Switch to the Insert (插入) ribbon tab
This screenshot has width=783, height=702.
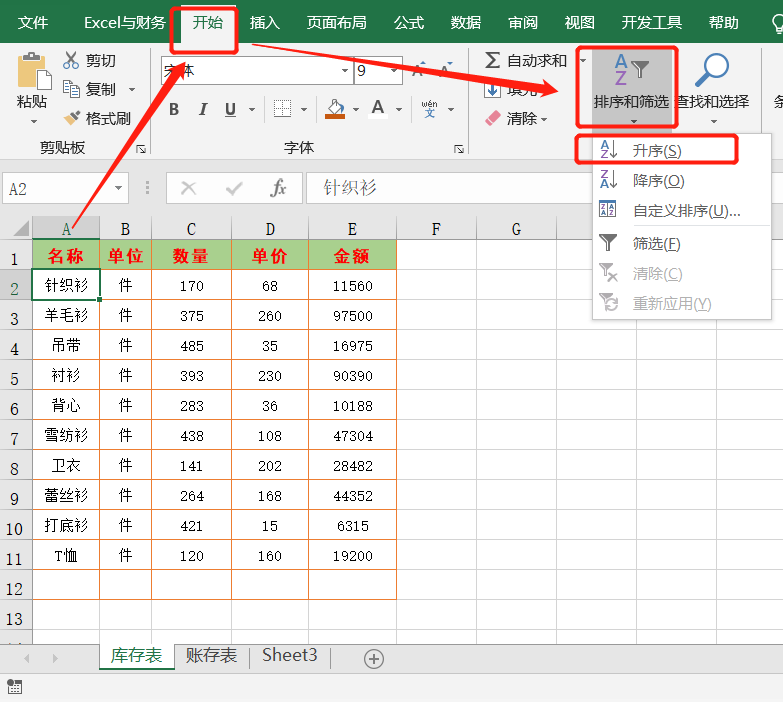265,22
